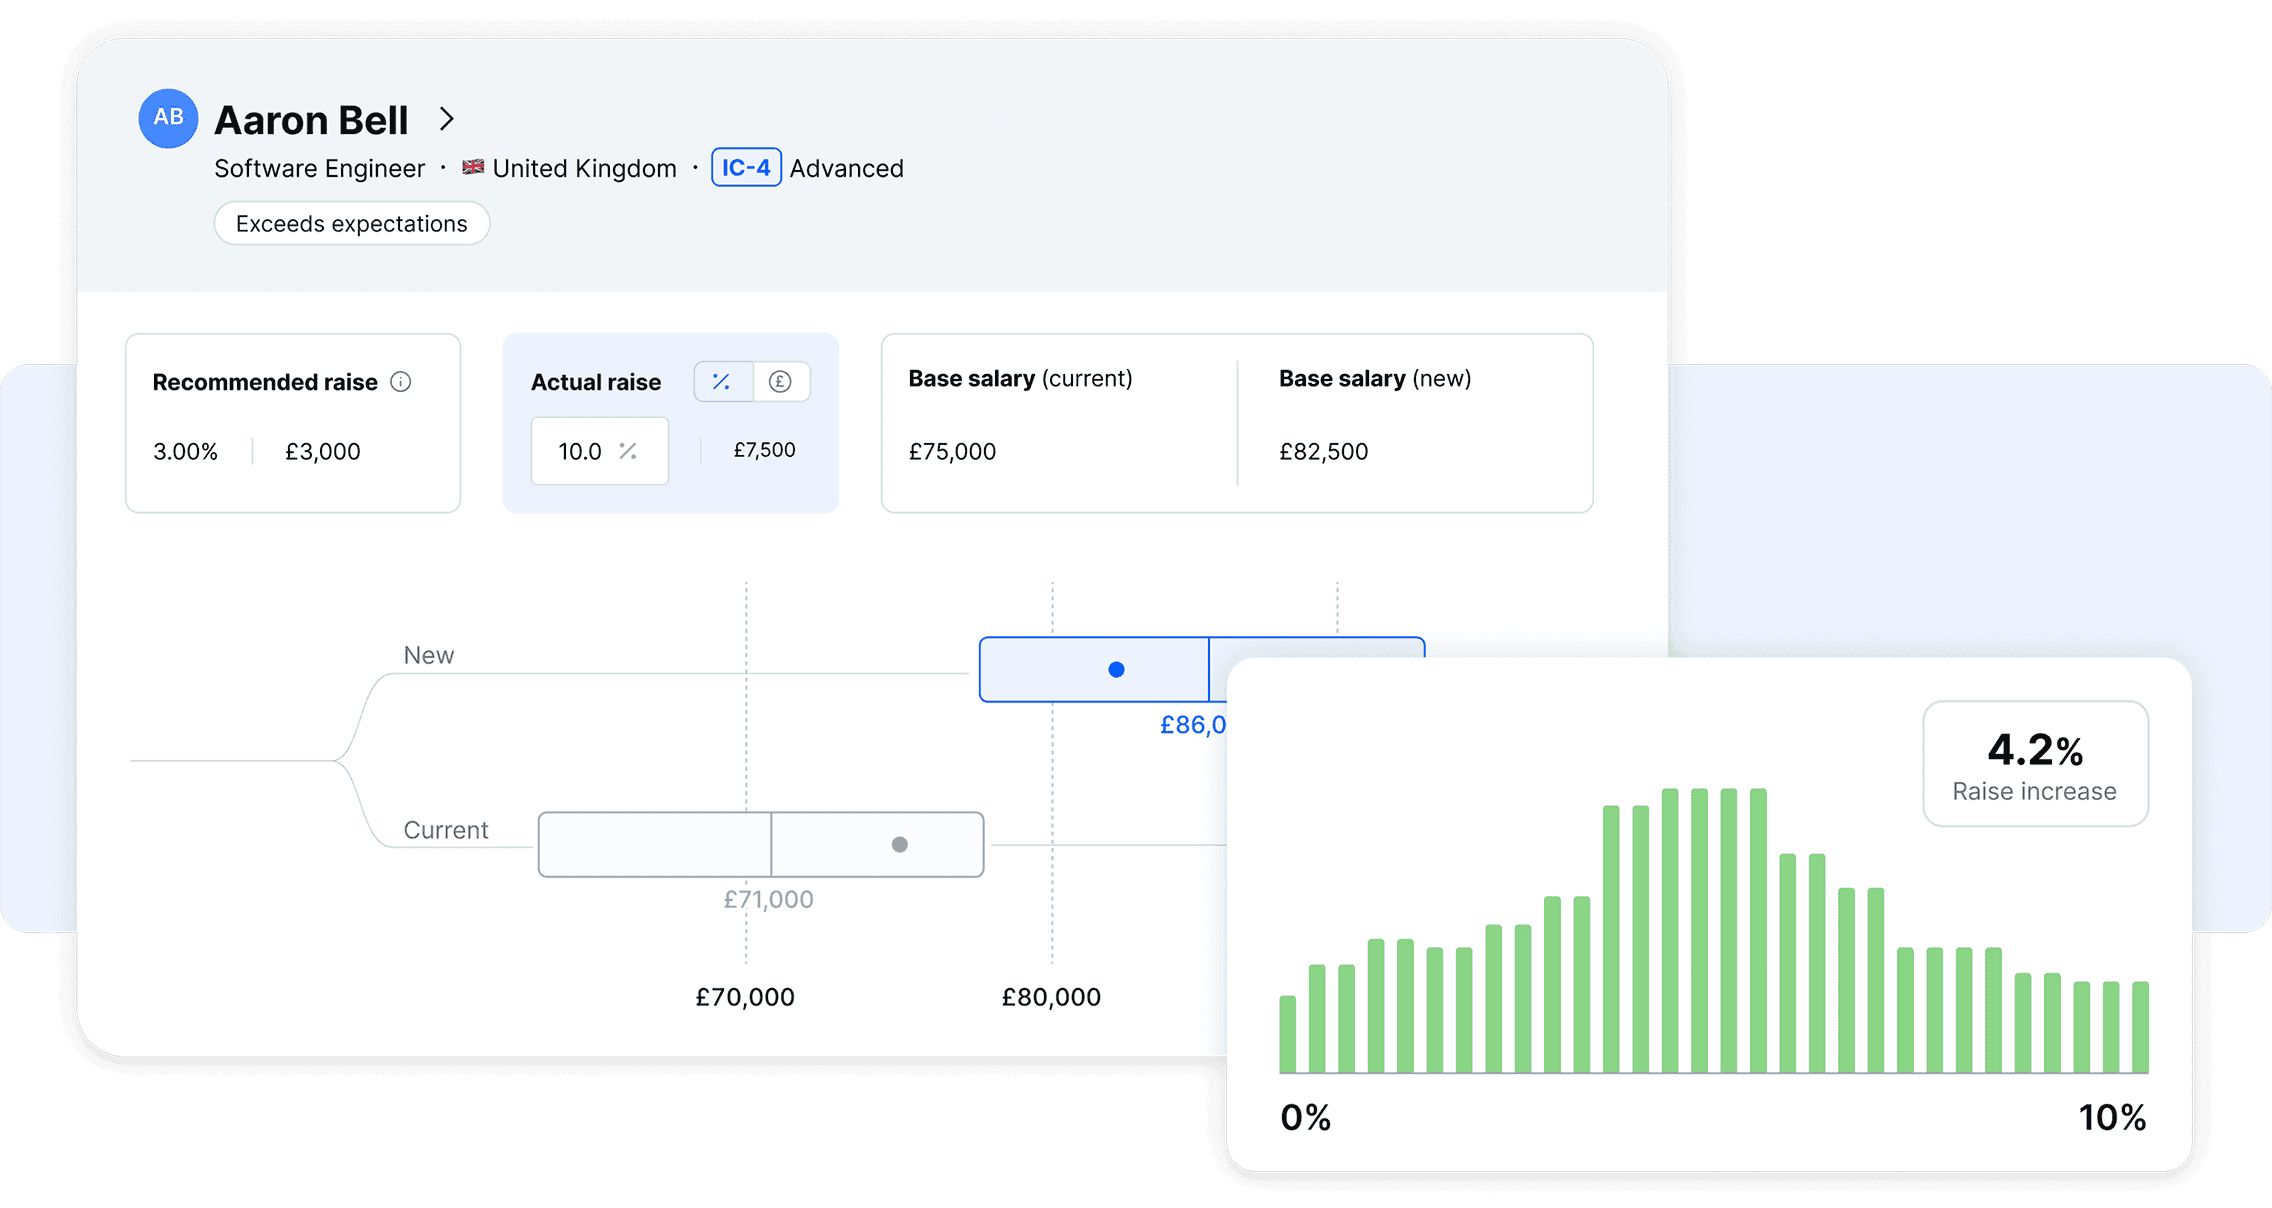Open Recommended raise info icon
The width and height of the screenshot is (2272, 1208).
coord(401,382)
